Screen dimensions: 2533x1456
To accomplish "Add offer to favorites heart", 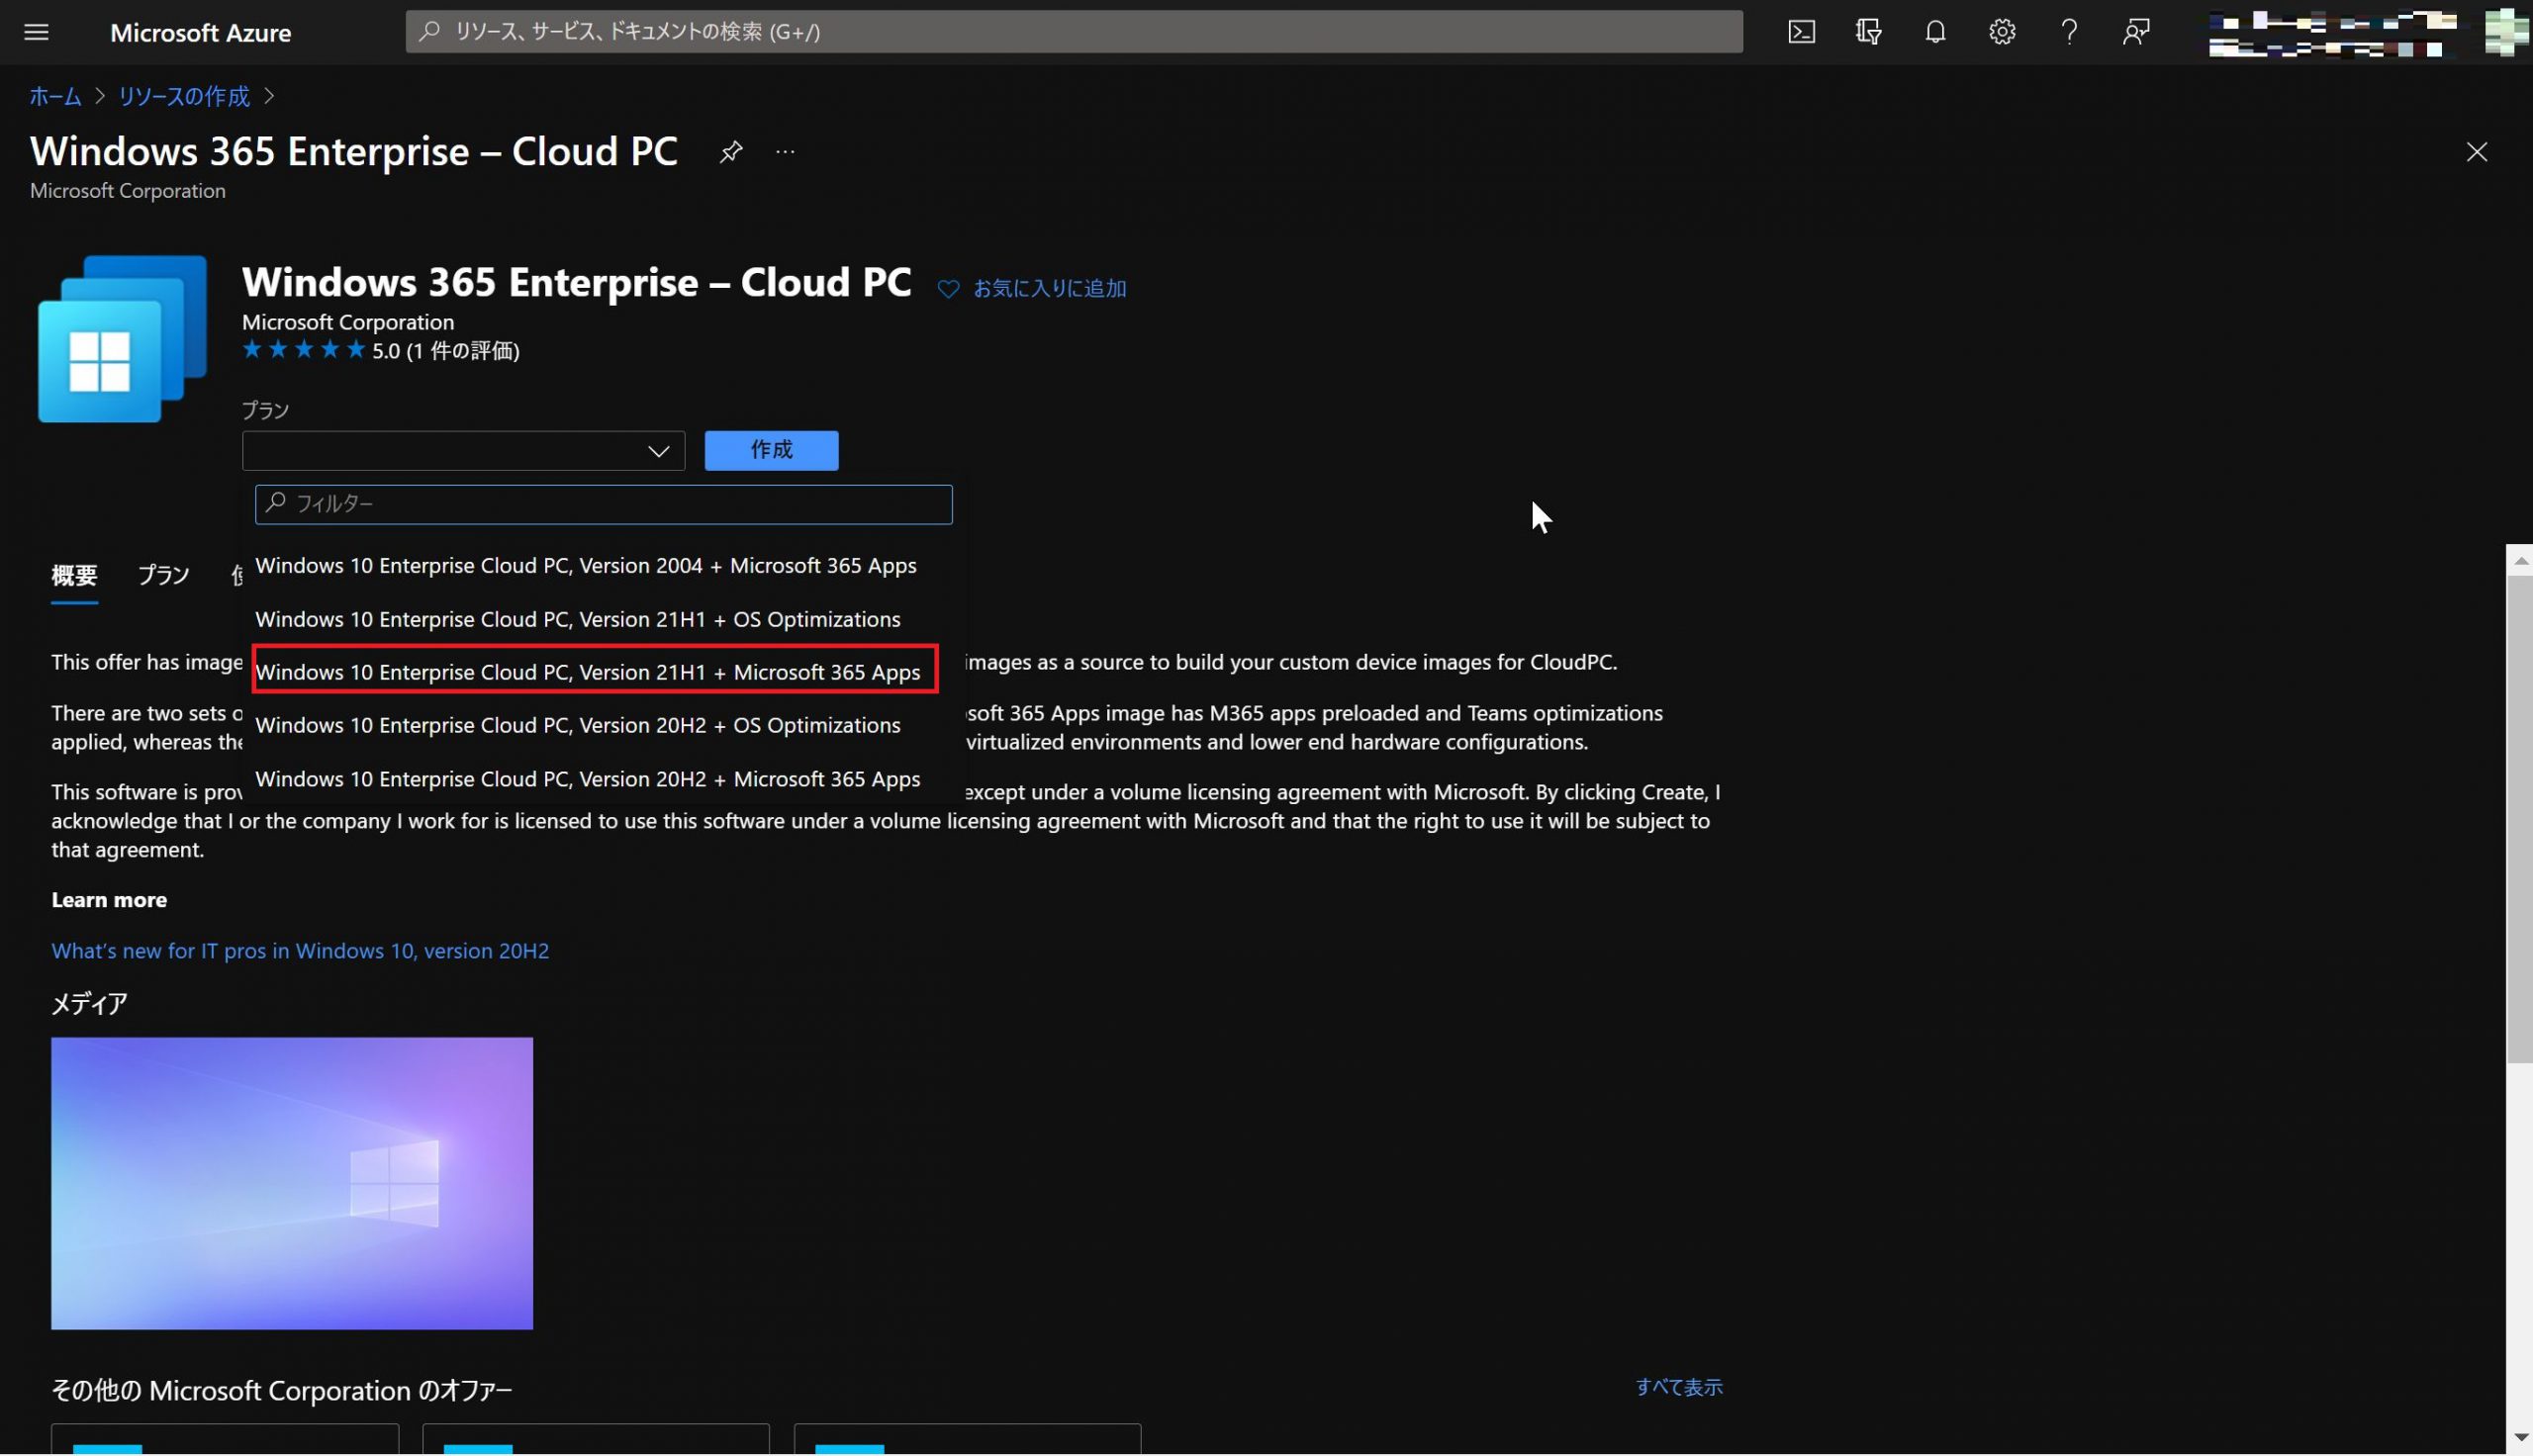I will [x=948, y=289].
